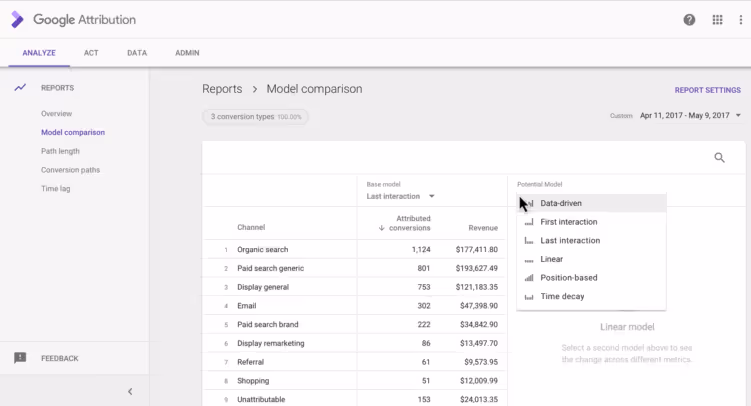Choose Last interaction from the potential model list
This screenshot has width=751, height=406.
[x=592, y=240]
